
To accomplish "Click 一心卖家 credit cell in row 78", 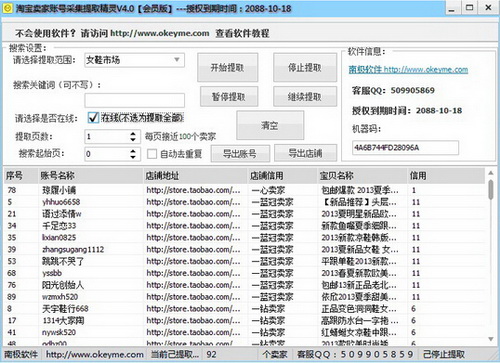I will click(x=268, y=190).
